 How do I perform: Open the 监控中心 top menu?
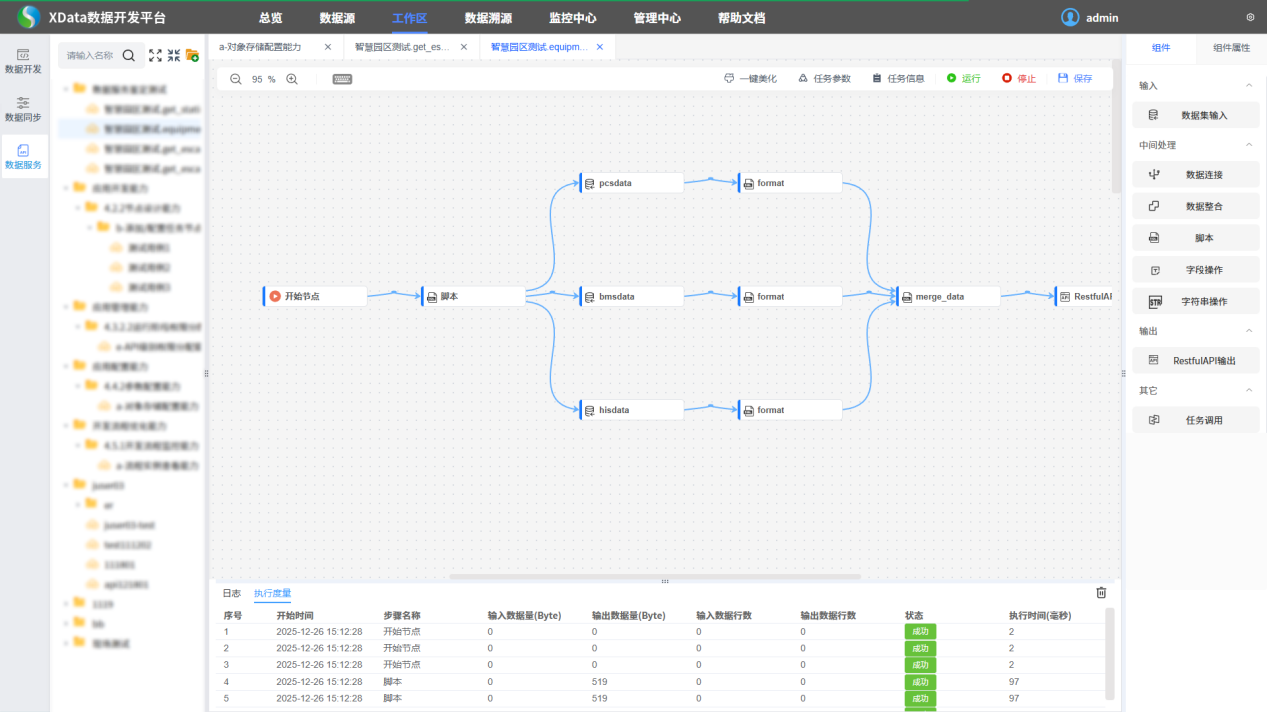[x=573, y=18]
